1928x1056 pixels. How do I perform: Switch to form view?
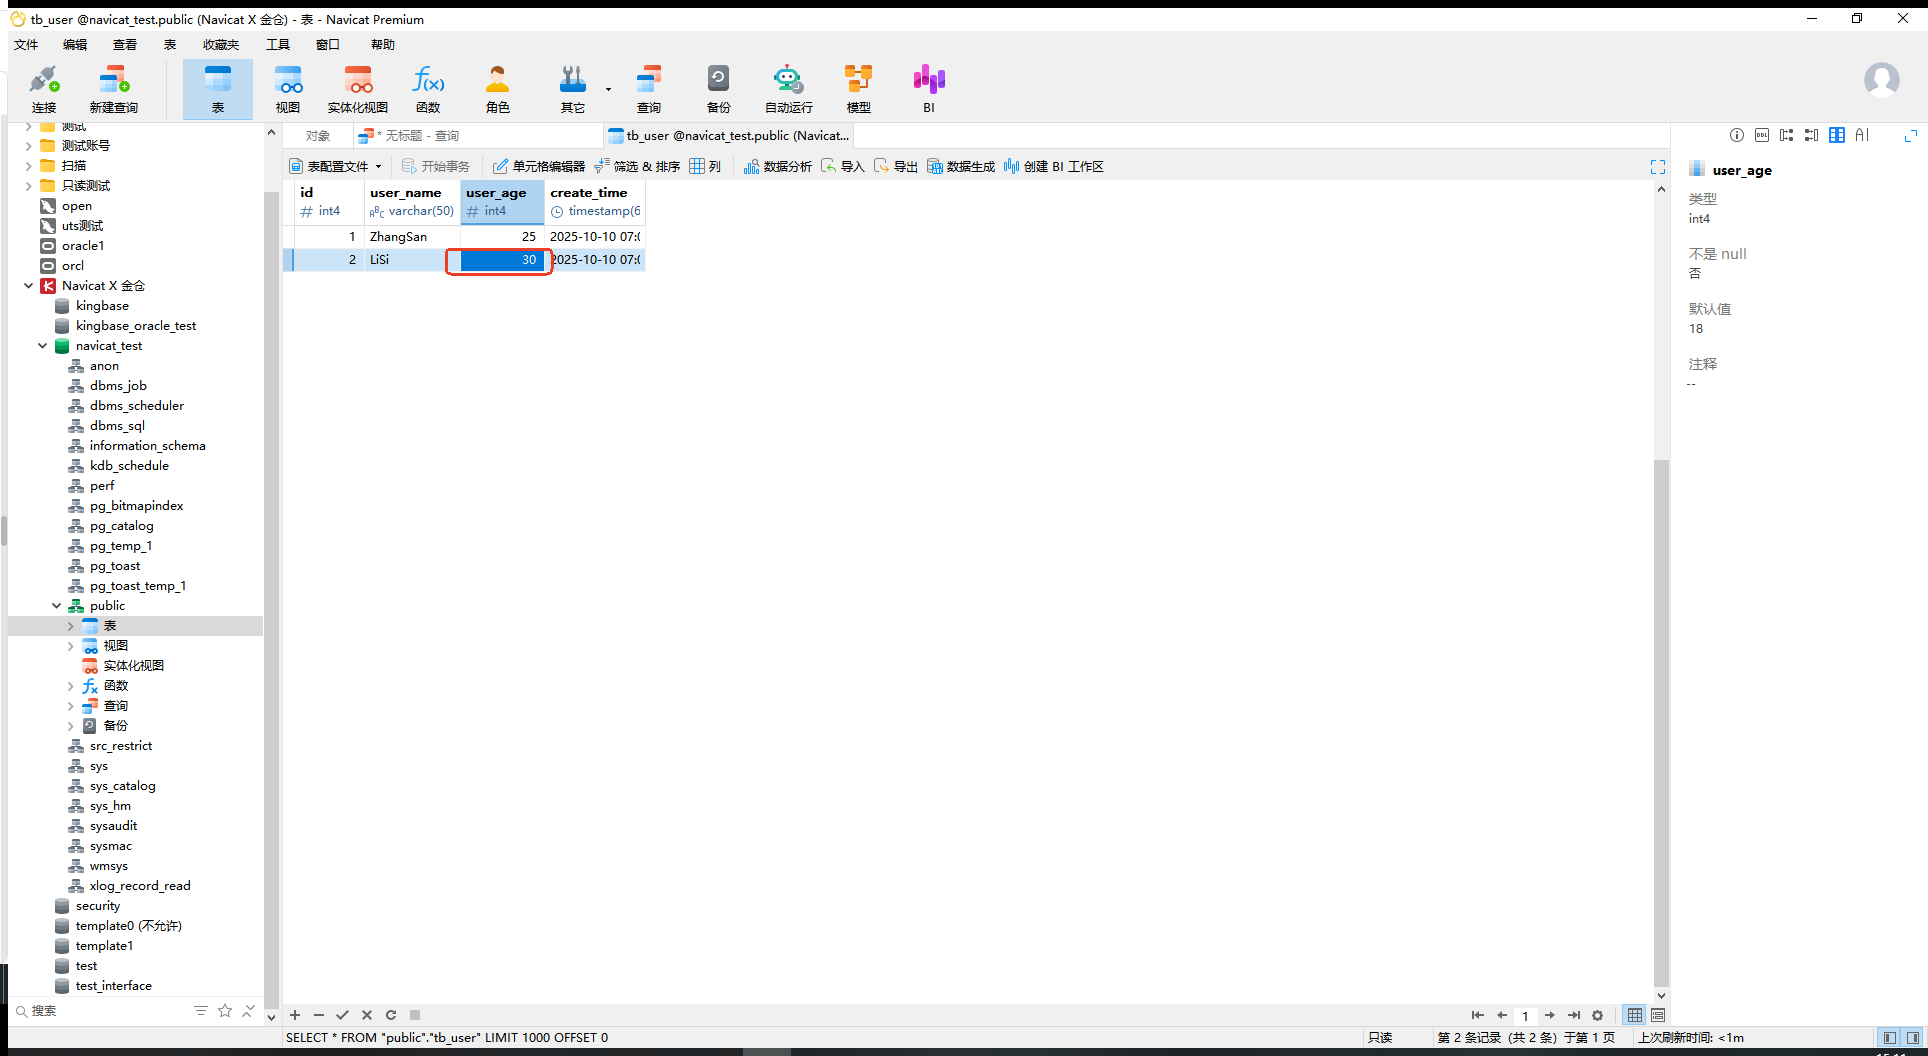pyautogui.click(x=1658, y=1015)
